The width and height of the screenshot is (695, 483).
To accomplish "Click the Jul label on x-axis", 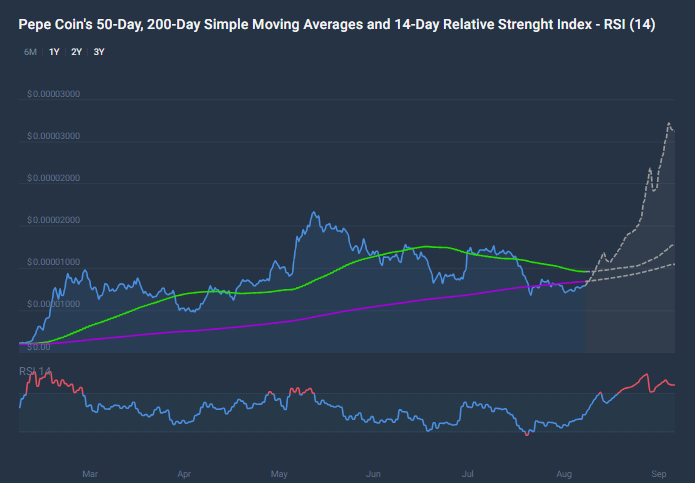I will point(468,474).
